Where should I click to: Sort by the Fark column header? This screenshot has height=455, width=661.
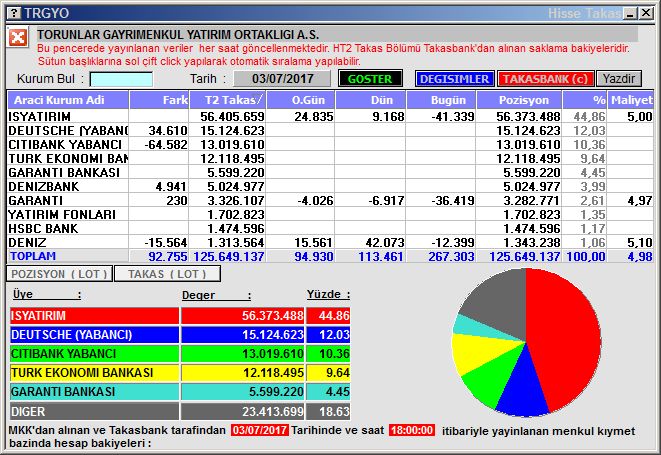tap(159, 100)
